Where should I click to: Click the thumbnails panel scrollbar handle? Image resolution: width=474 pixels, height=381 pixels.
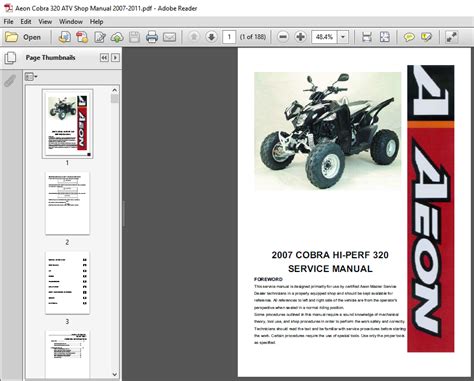click(114, 99)
